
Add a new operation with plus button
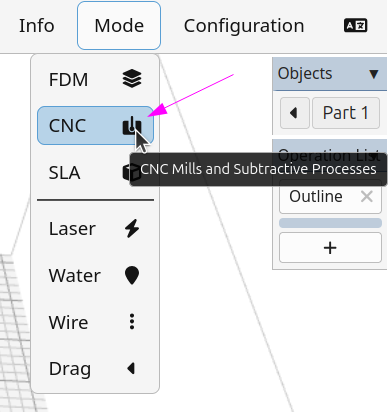(x=330, y=248)
